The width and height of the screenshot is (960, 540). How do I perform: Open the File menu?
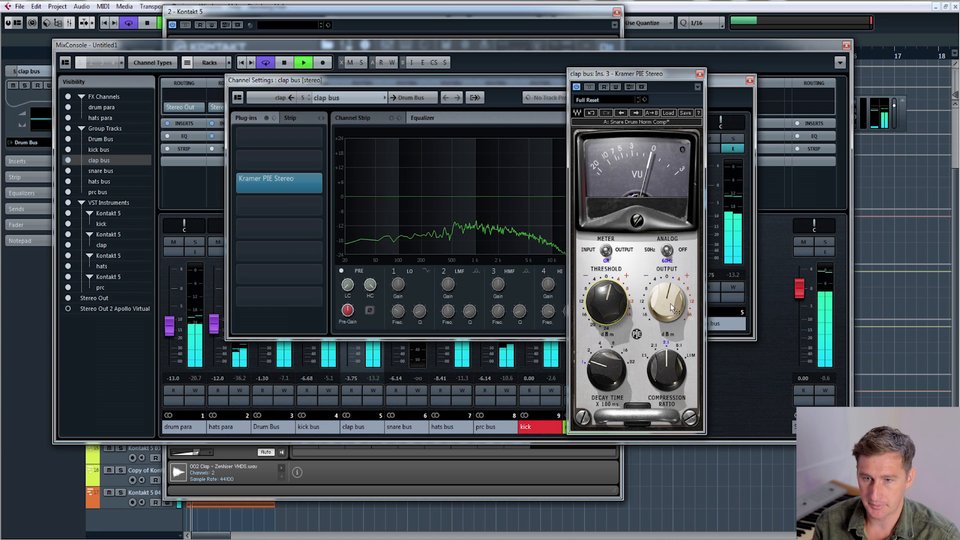pos(20,6)
